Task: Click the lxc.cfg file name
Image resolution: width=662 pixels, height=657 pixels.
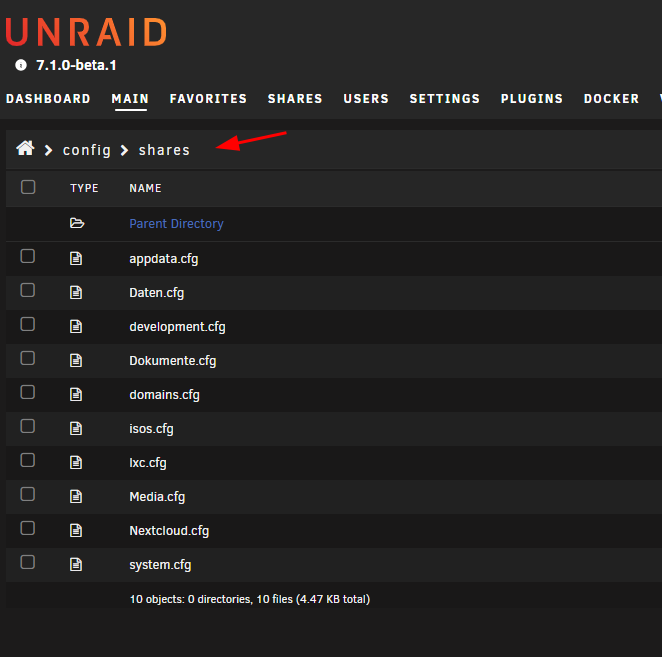Action: pos(148,463)
